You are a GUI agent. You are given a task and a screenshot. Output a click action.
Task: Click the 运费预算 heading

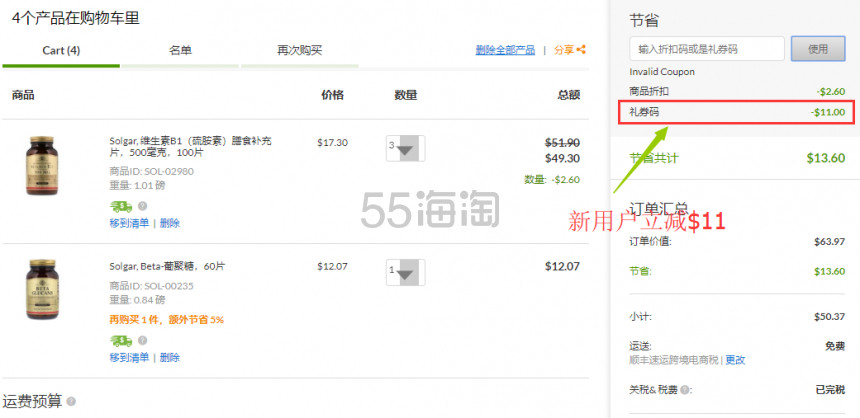pyautogui.click(x=32, y=402)
